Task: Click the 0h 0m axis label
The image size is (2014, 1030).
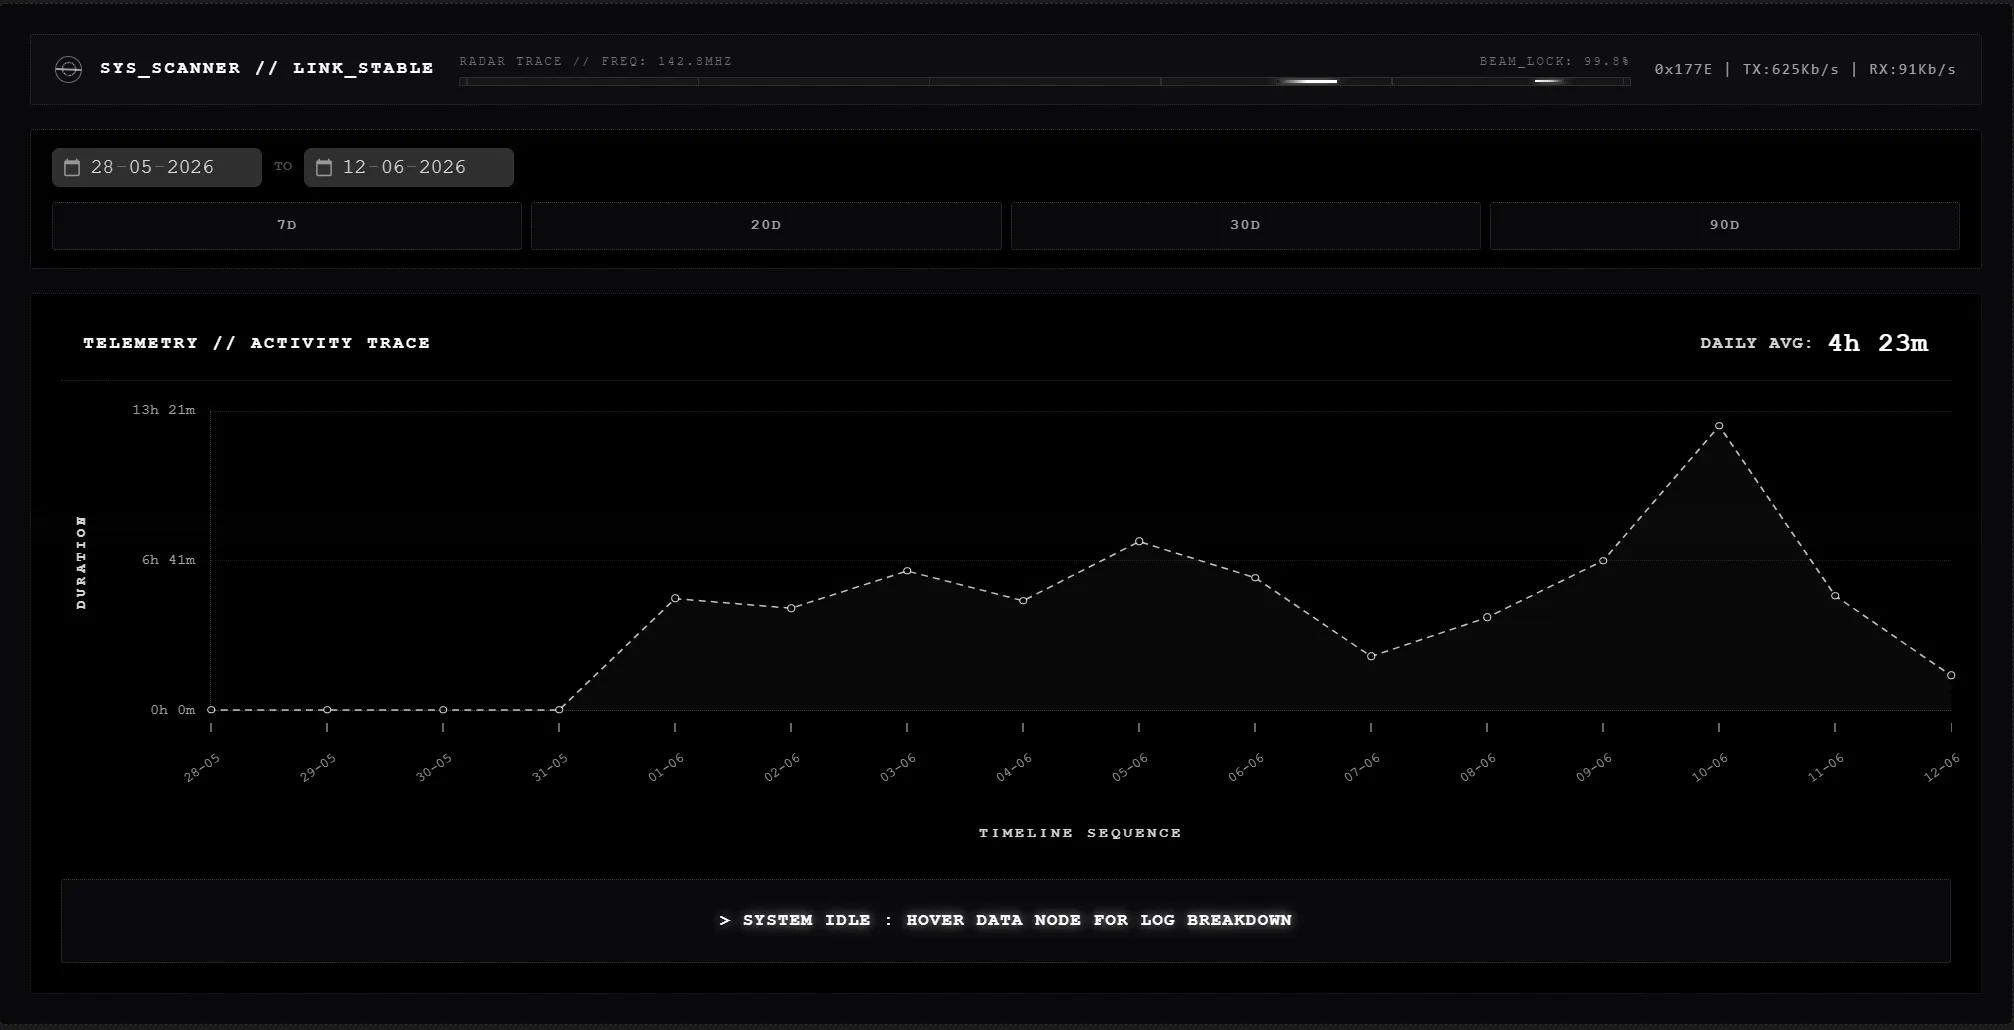Action: click(173, 710)
